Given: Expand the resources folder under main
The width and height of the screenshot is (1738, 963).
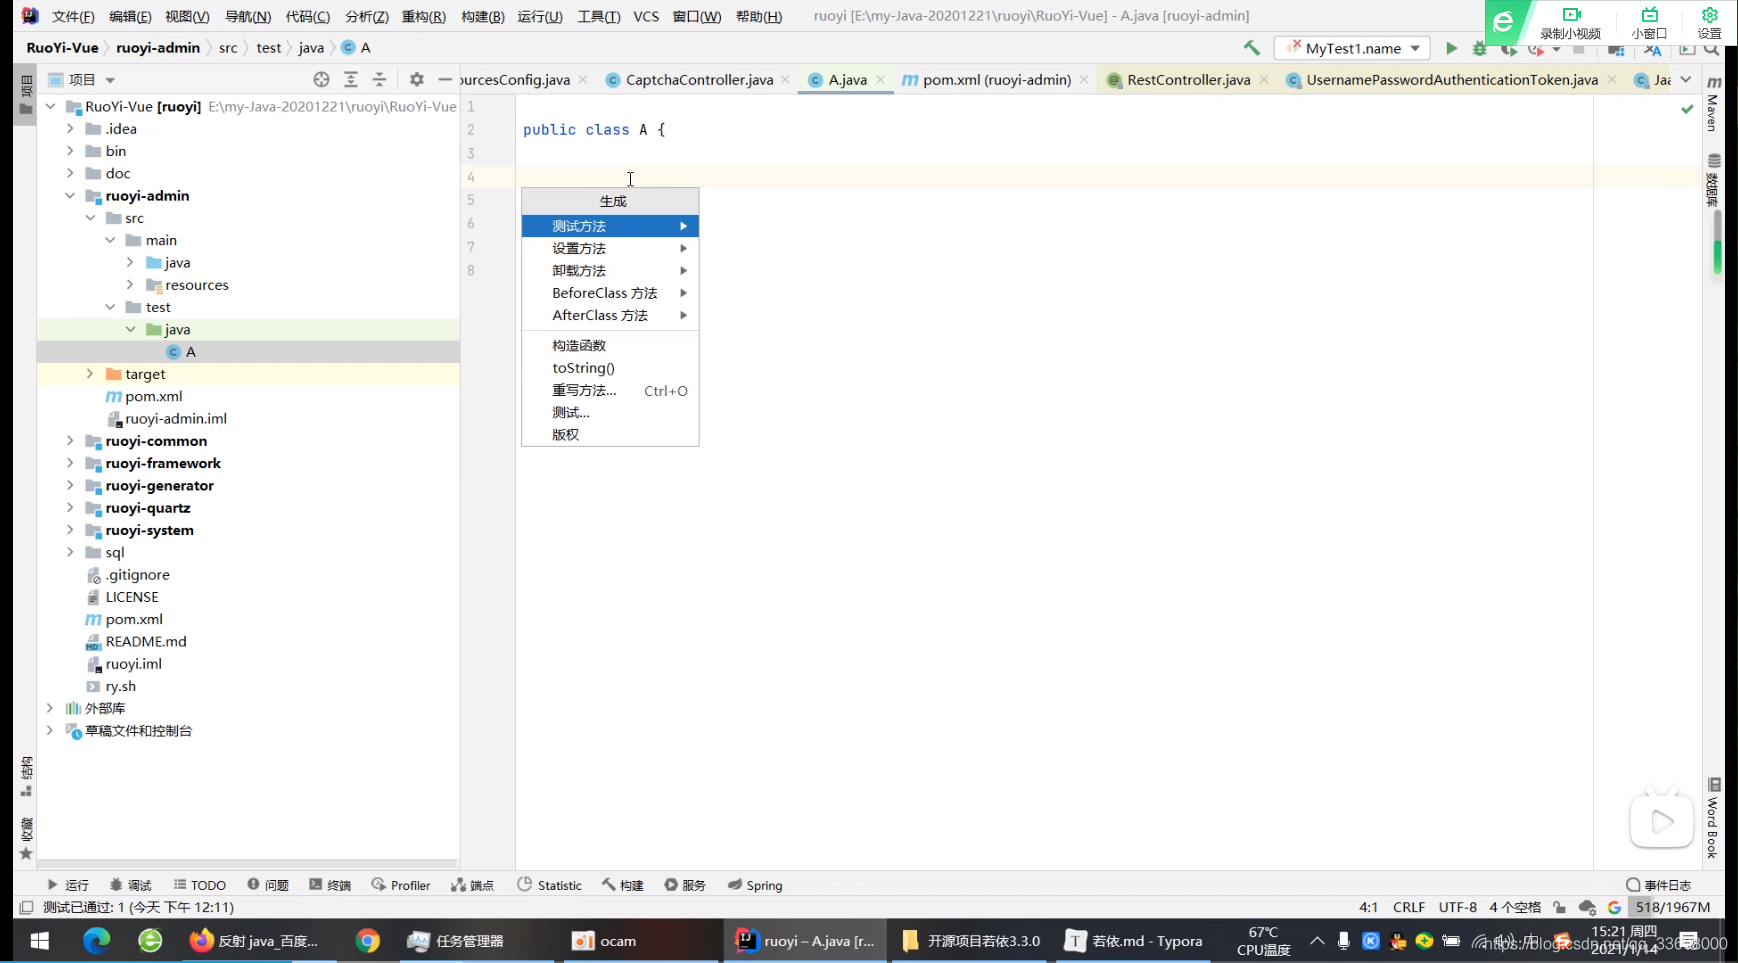Looking at the screenshot, I should click(x=130, y=285).
